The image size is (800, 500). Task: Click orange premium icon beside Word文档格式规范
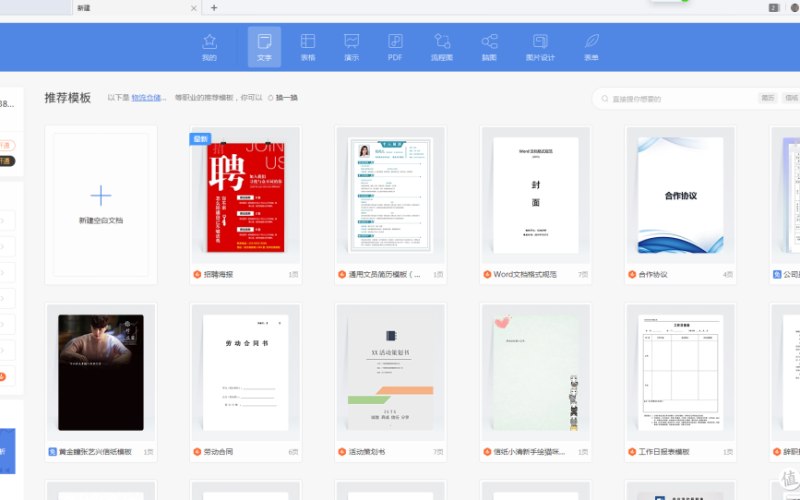(x=487, y=274)
